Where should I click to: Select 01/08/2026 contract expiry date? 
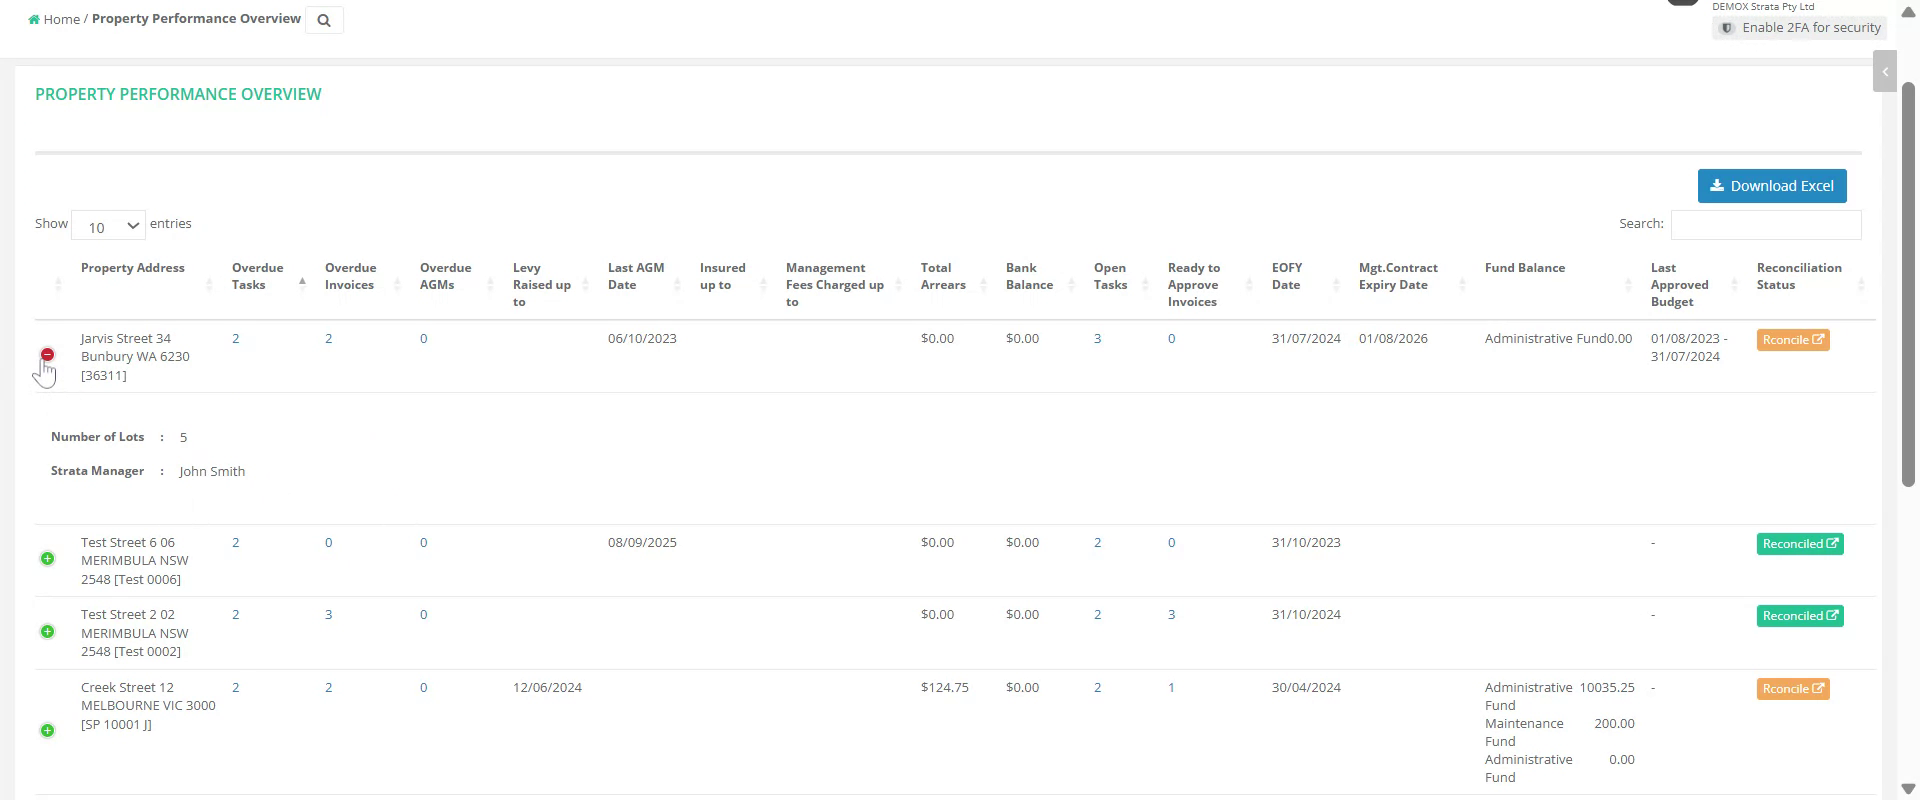(x=1393, y=339)
